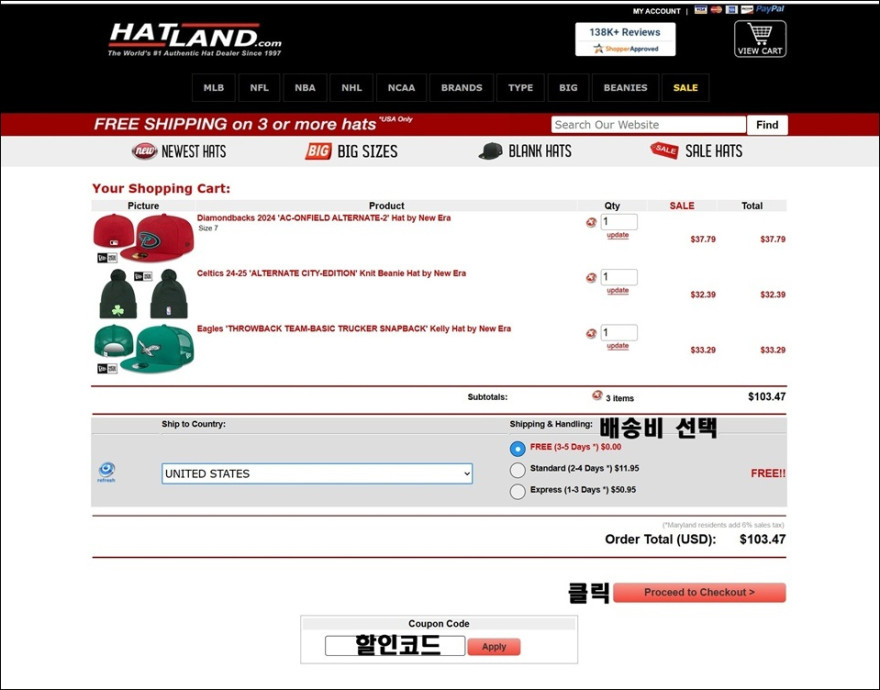
Task: Remove the Celtics beanie from cart
Action: (591, 277)
